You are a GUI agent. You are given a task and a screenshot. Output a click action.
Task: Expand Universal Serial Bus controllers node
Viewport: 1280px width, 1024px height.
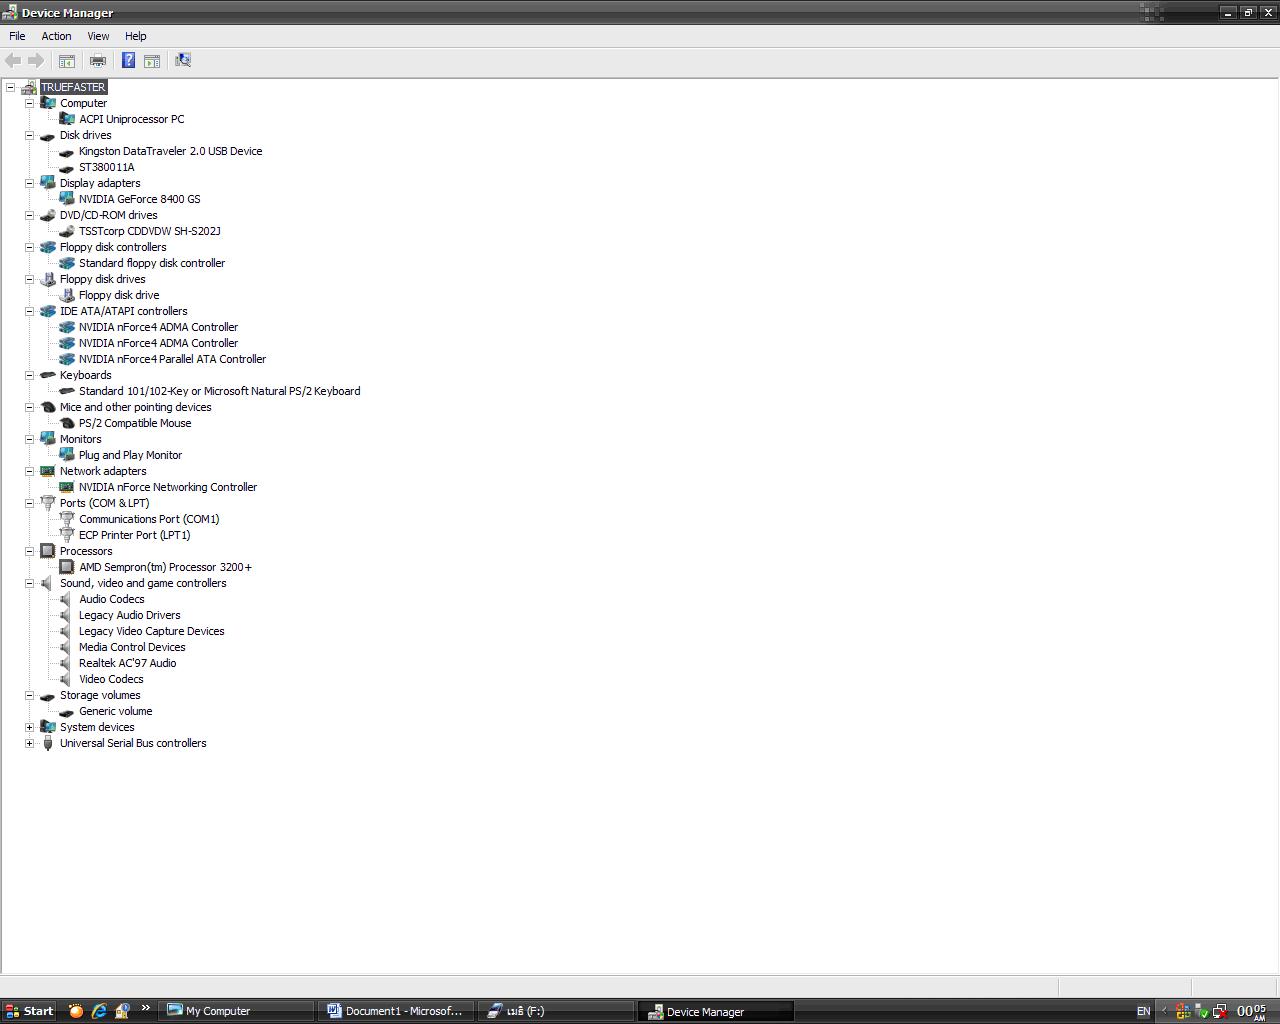coord(30,743)
